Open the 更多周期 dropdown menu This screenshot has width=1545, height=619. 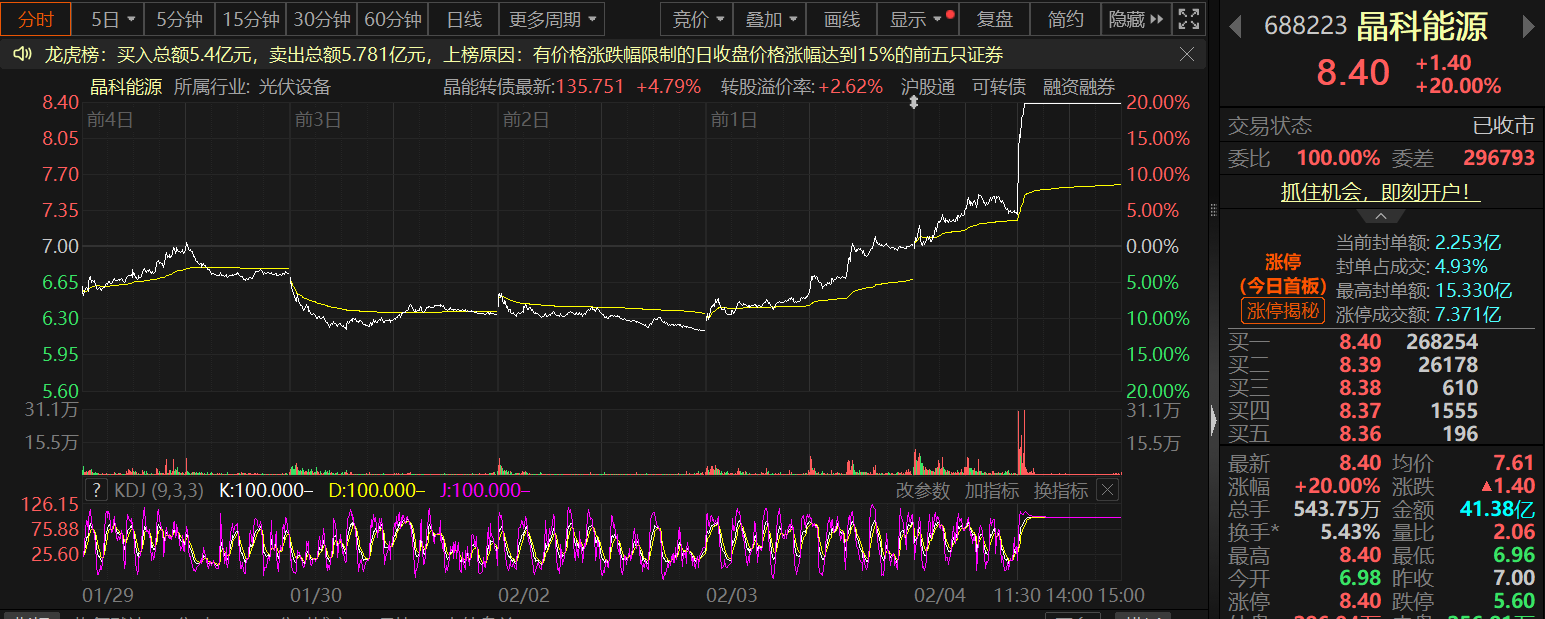click(551, 19)
